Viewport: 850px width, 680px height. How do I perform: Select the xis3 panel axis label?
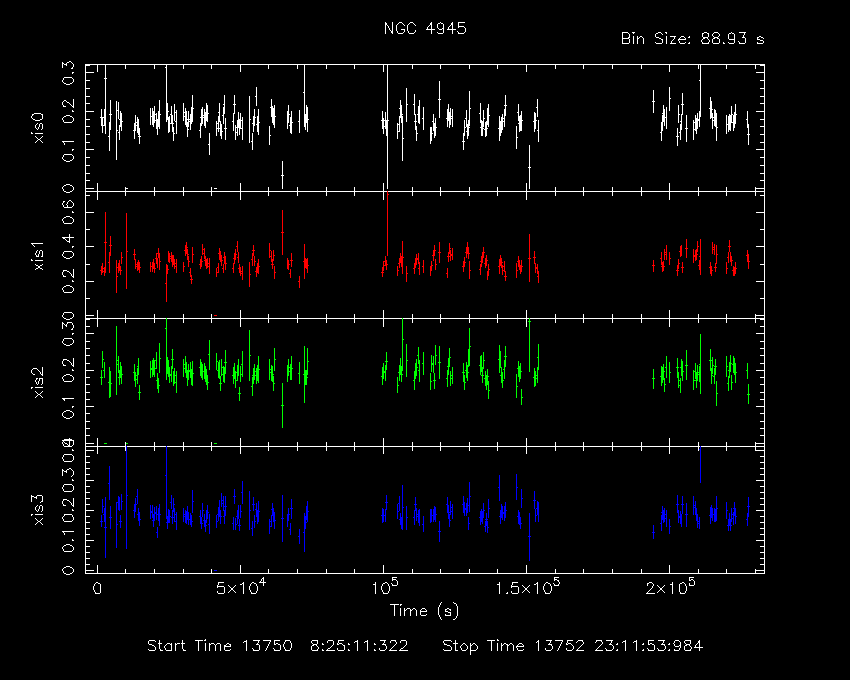(x=38, y=510)
